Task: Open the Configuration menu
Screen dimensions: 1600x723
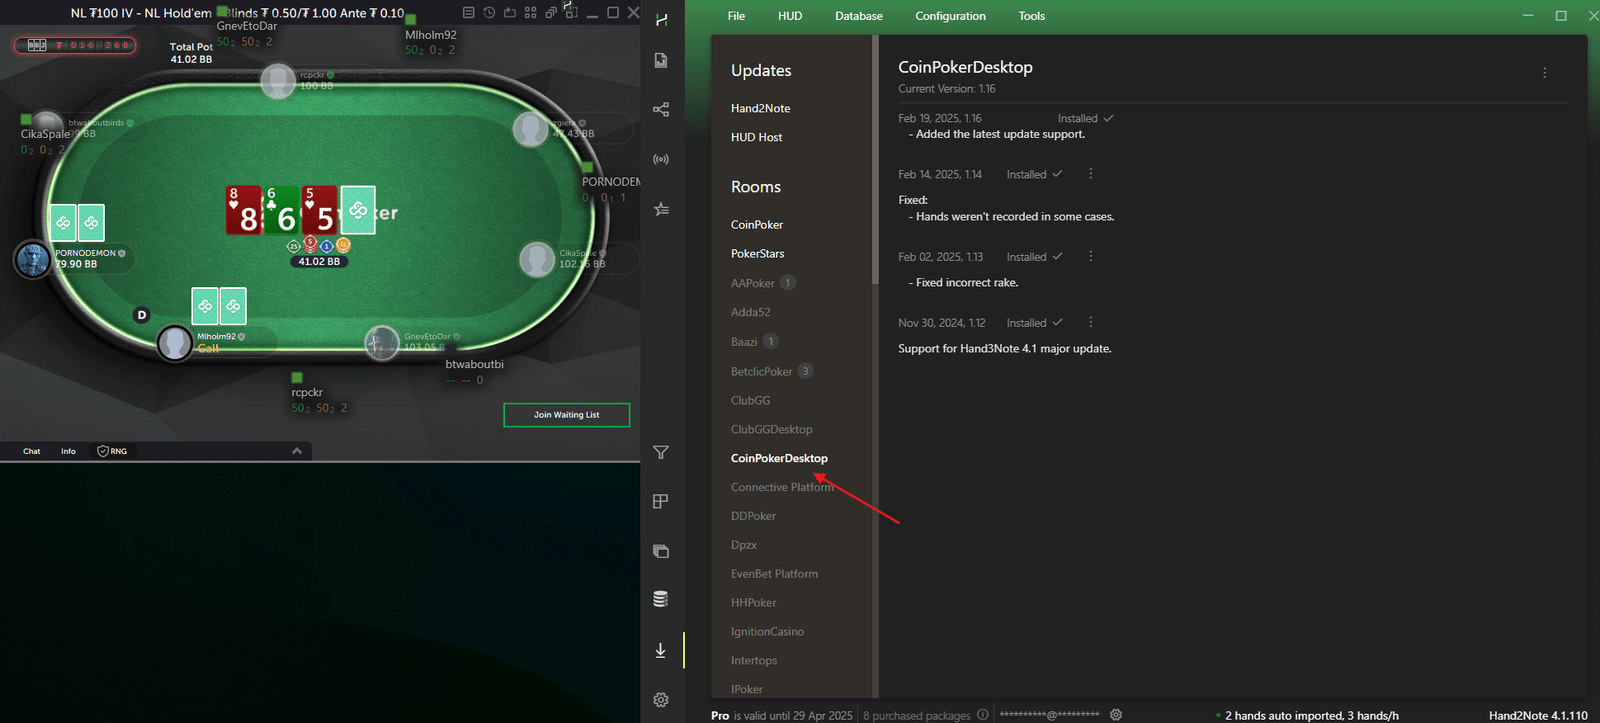Action: [950, 16]
